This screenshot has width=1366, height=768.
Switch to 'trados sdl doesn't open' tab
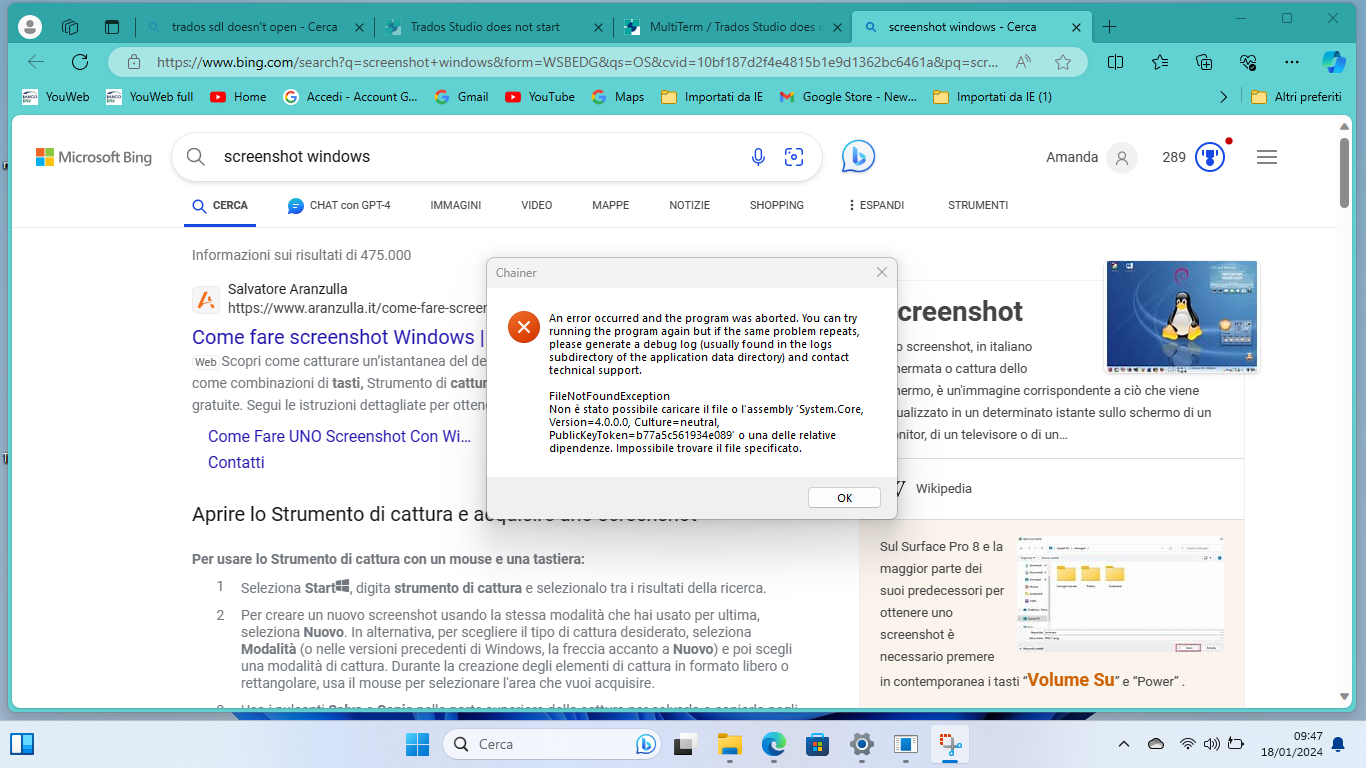click(x=254, y=27)
